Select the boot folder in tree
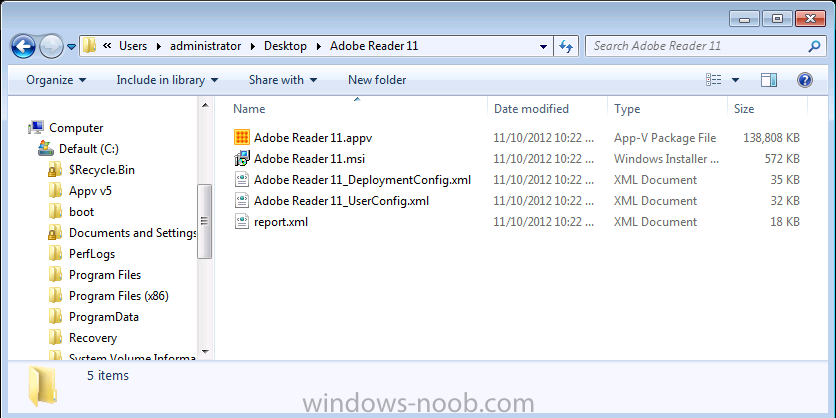This screenshot has width=836, height=418. pos(82,212)
